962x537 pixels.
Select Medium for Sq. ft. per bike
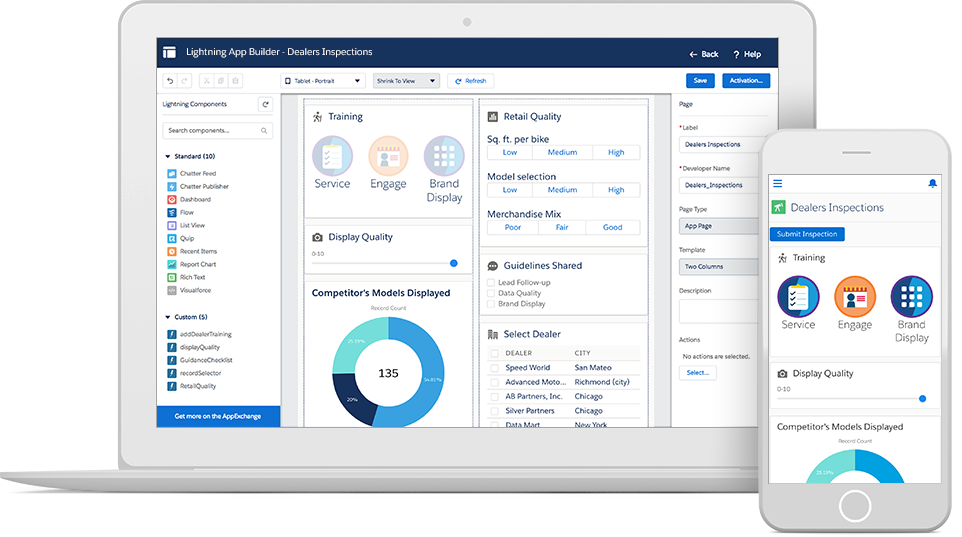(562, 152)
